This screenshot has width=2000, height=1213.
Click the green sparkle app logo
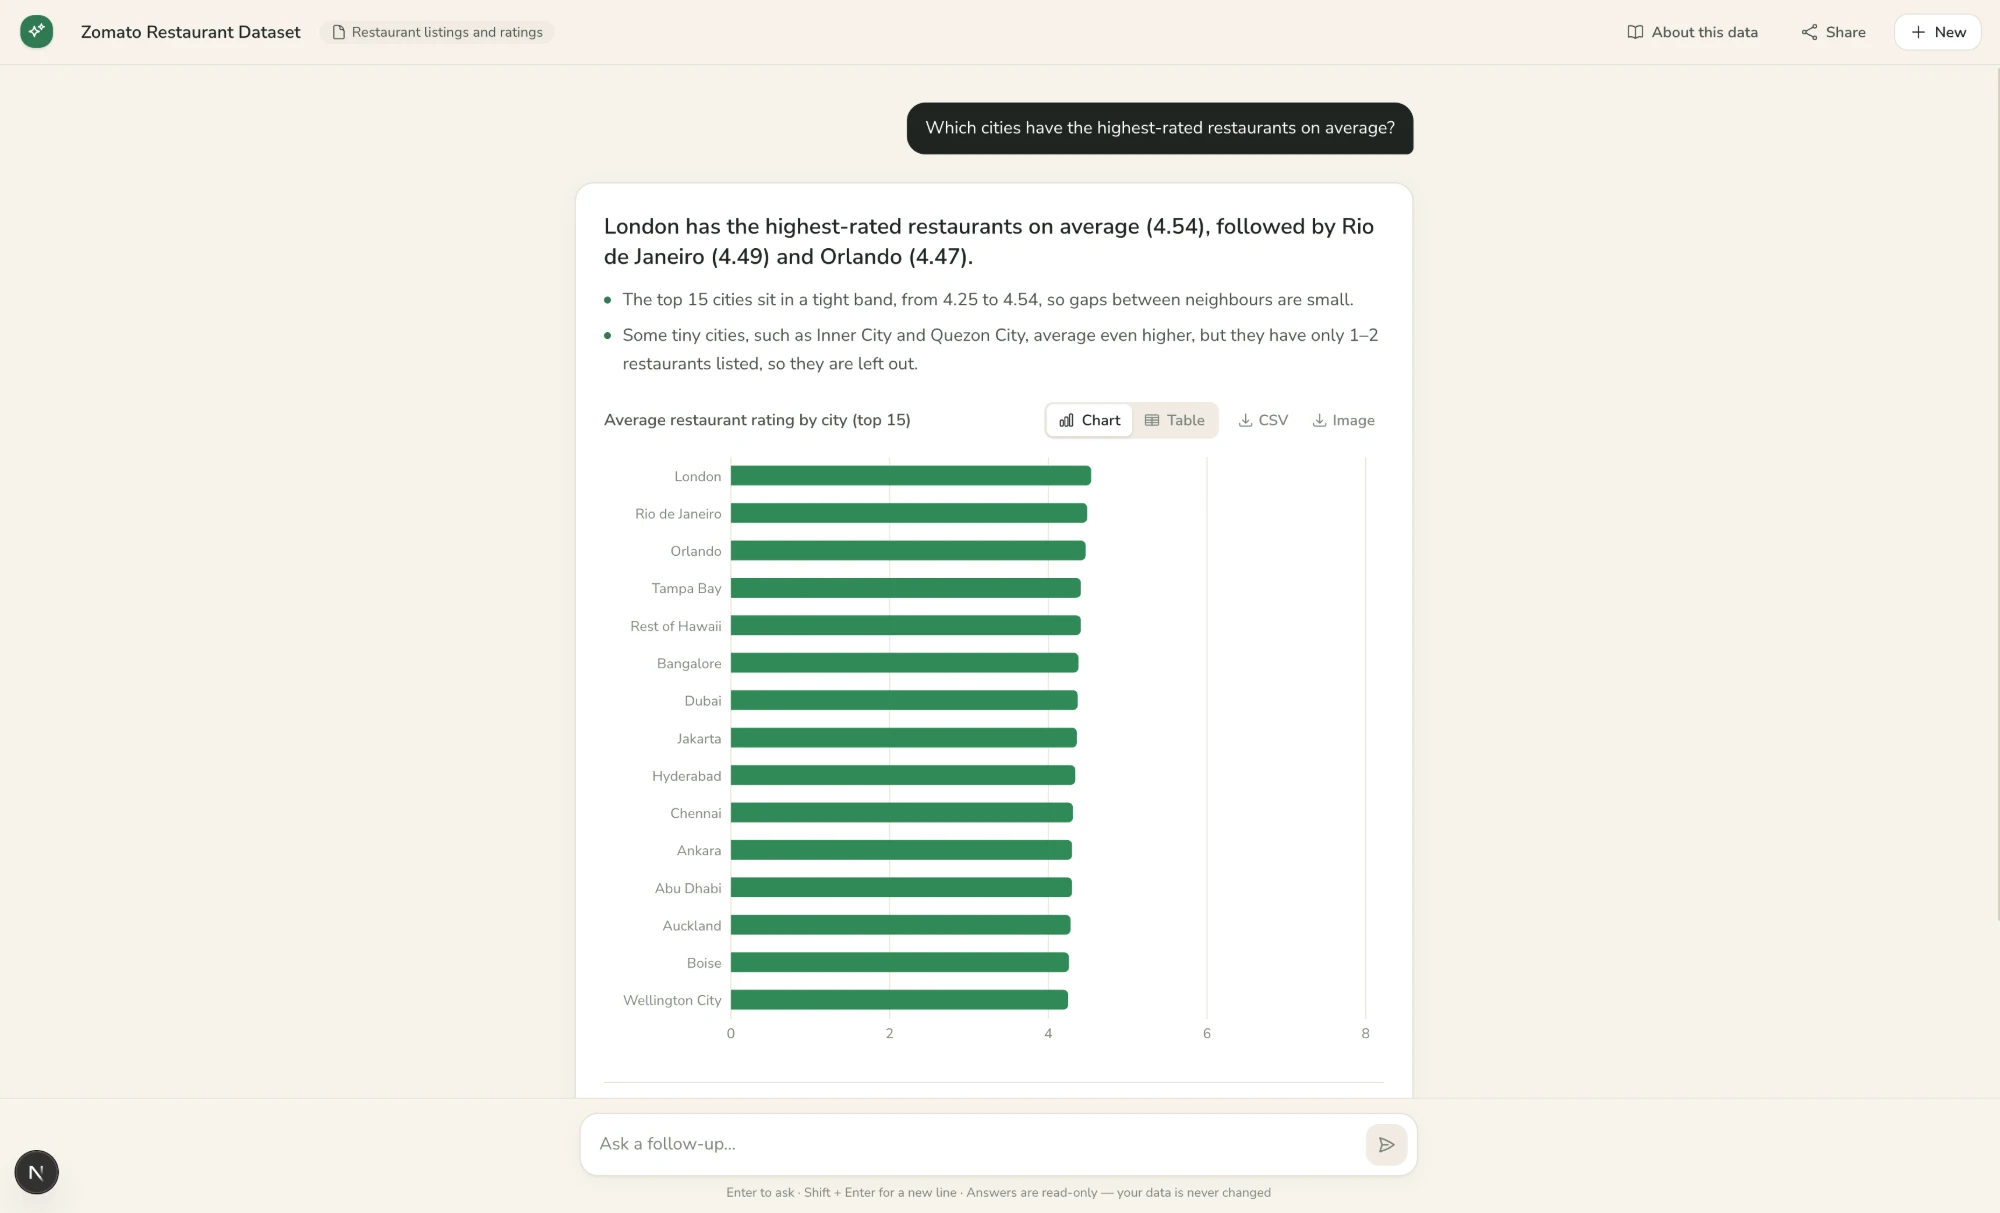click(37, 32)
